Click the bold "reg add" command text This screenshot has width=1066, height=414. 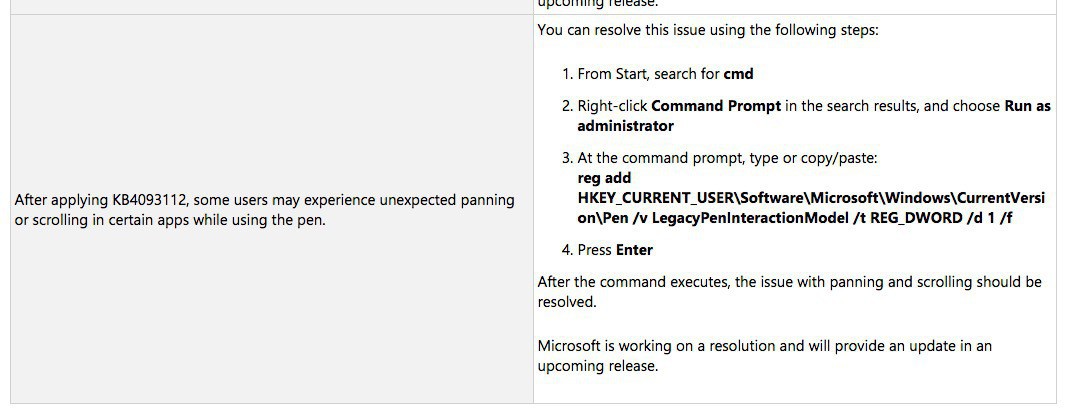604,178
